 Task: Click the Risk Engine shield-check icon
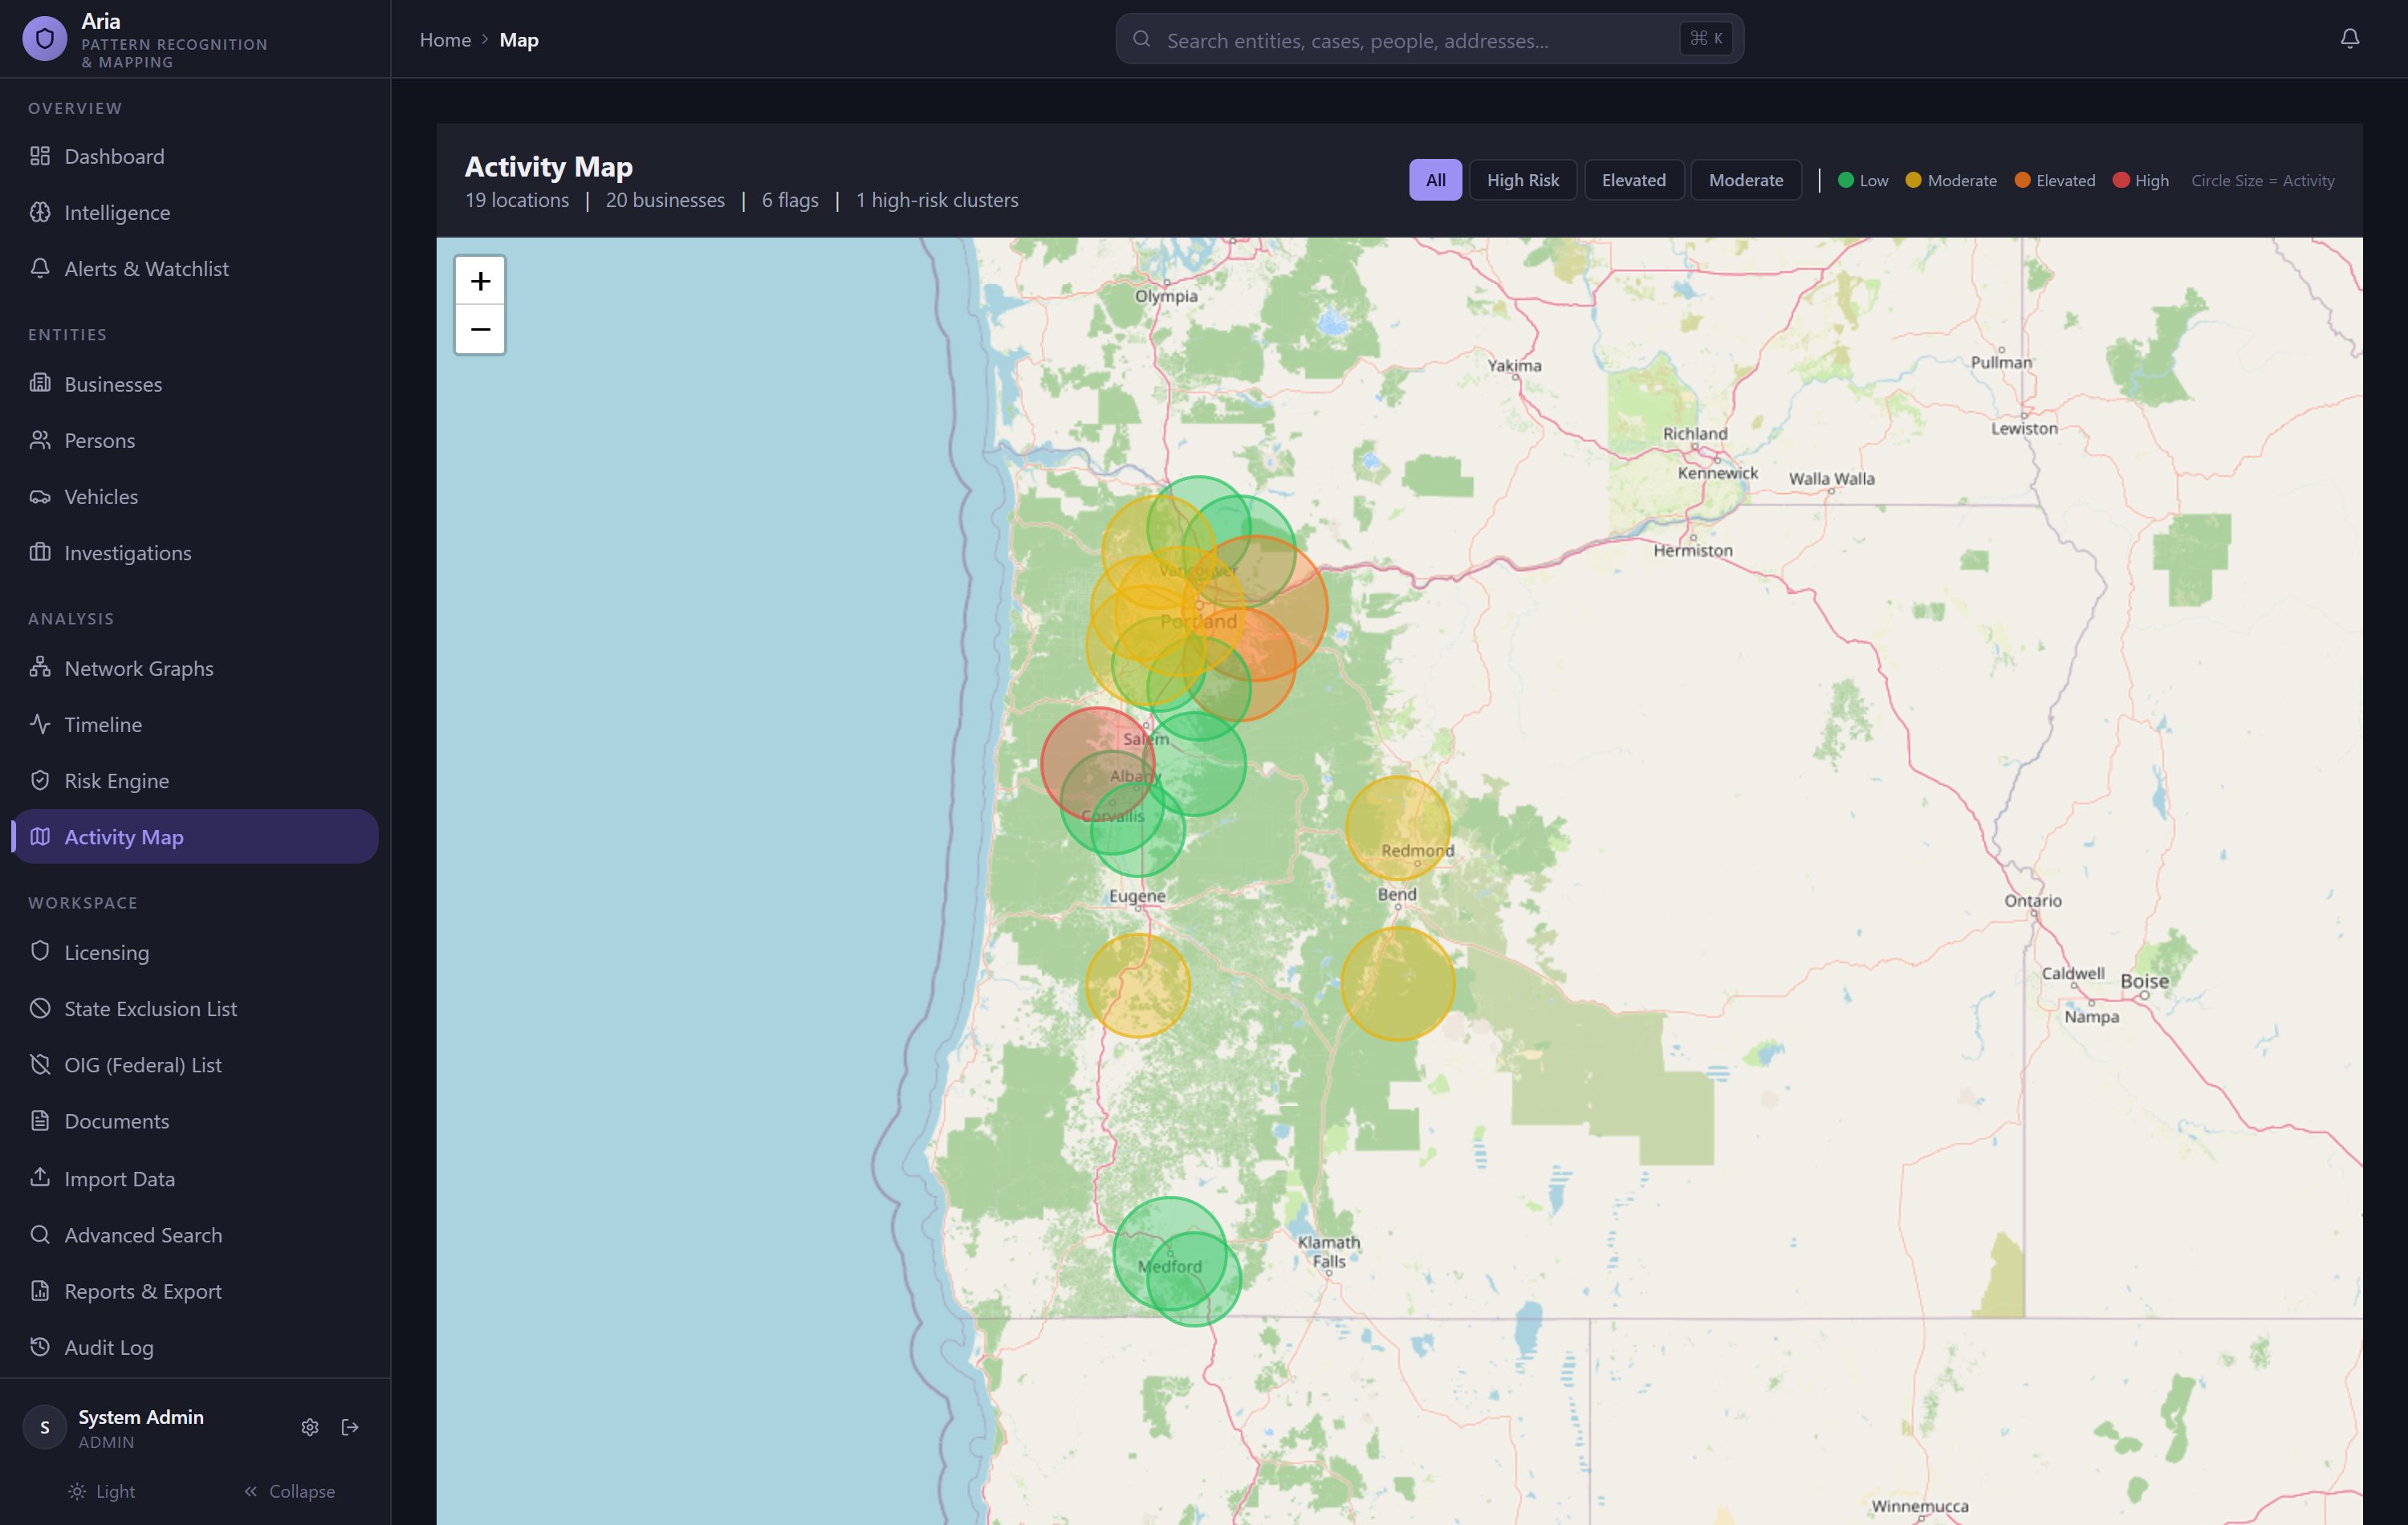pos(40,780)
